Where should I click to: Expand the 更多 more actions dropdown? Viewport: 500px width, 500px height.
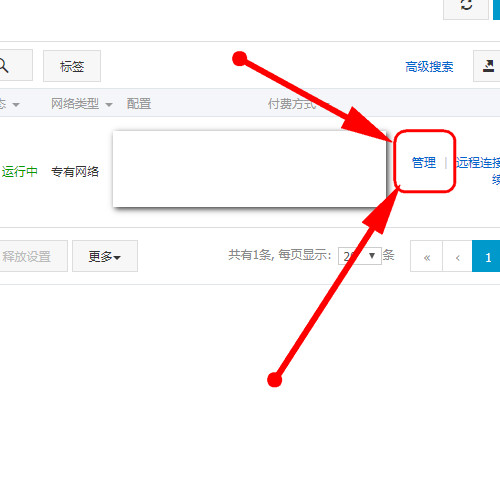coord(105,256)
